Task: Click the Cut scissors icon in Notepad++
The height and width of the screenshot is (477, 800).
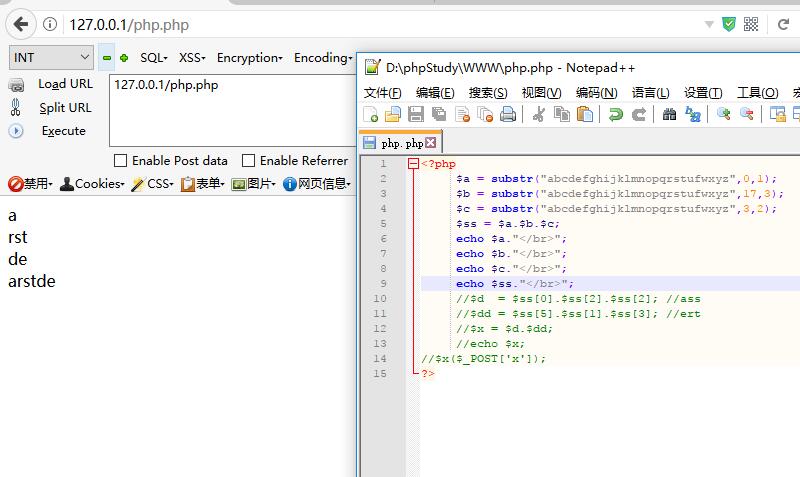Action: coord(538,114)
